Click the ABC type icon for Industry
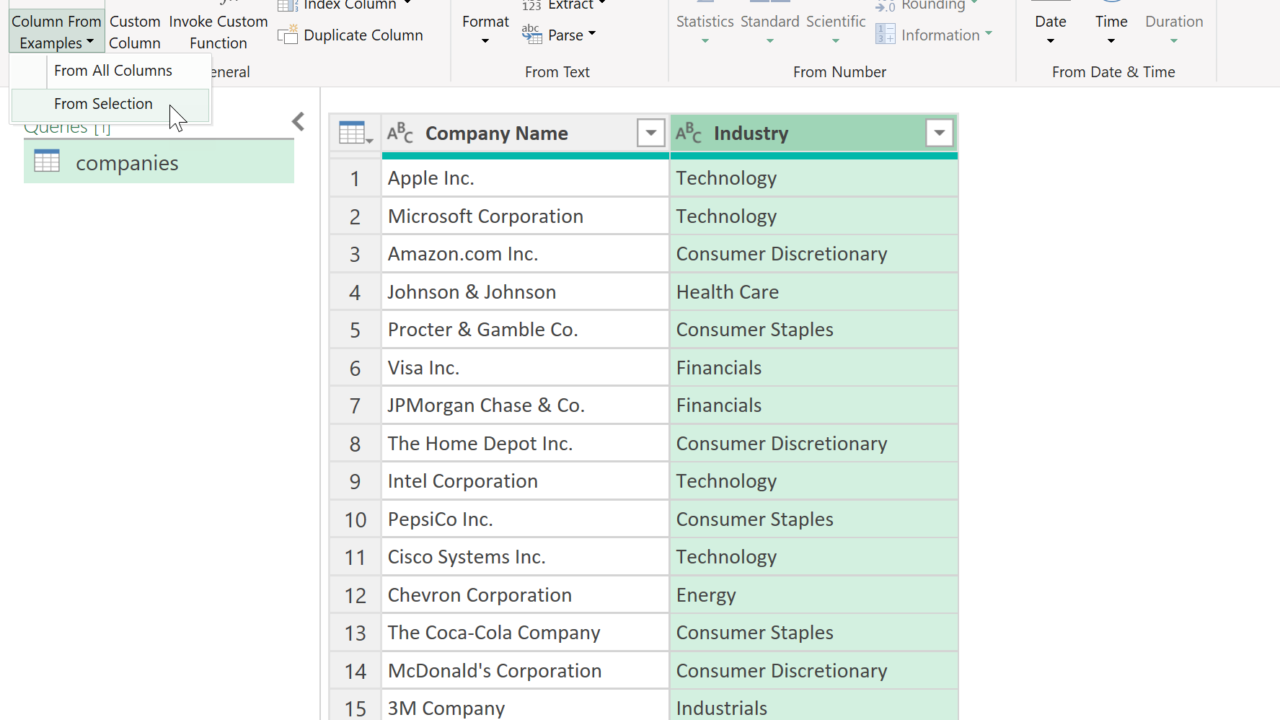 pyautogui.click(x=689, y=133)
